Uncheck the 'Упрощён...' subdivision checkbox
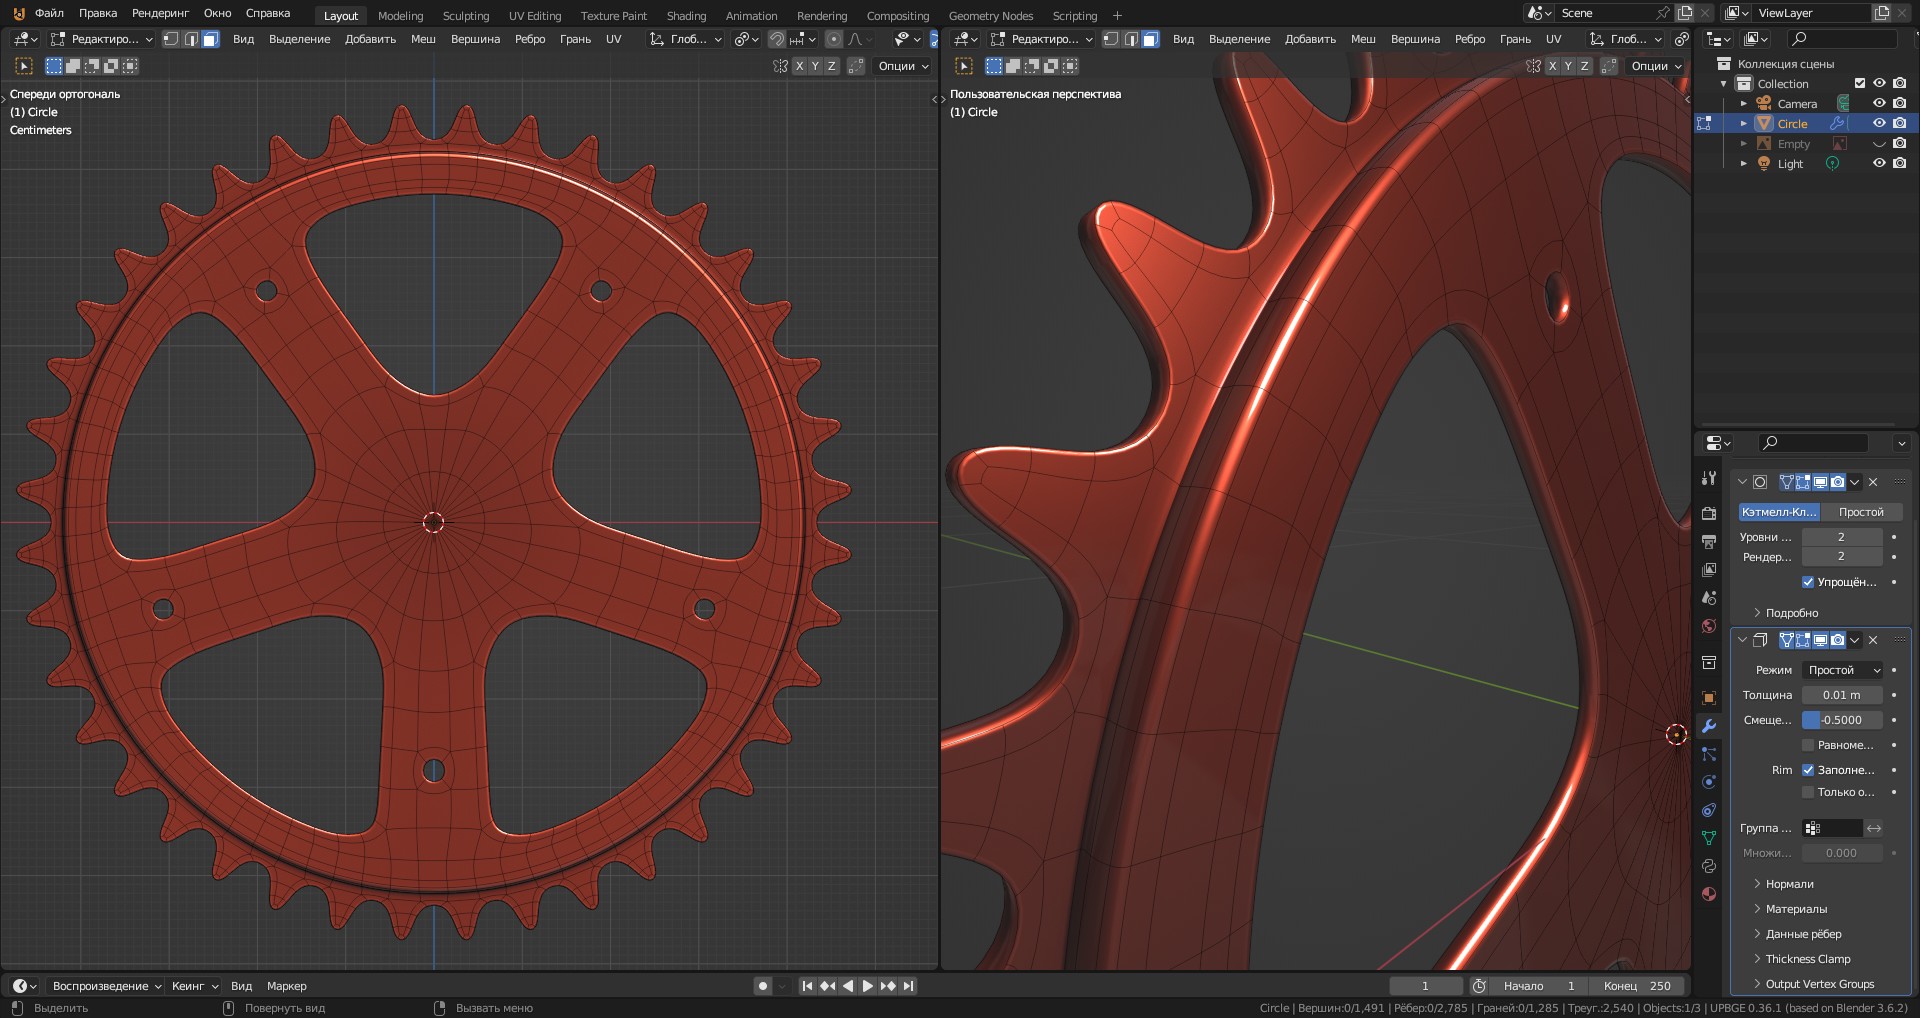The height and width of the screenshot is (1018, 1920). pos(1808,582)
